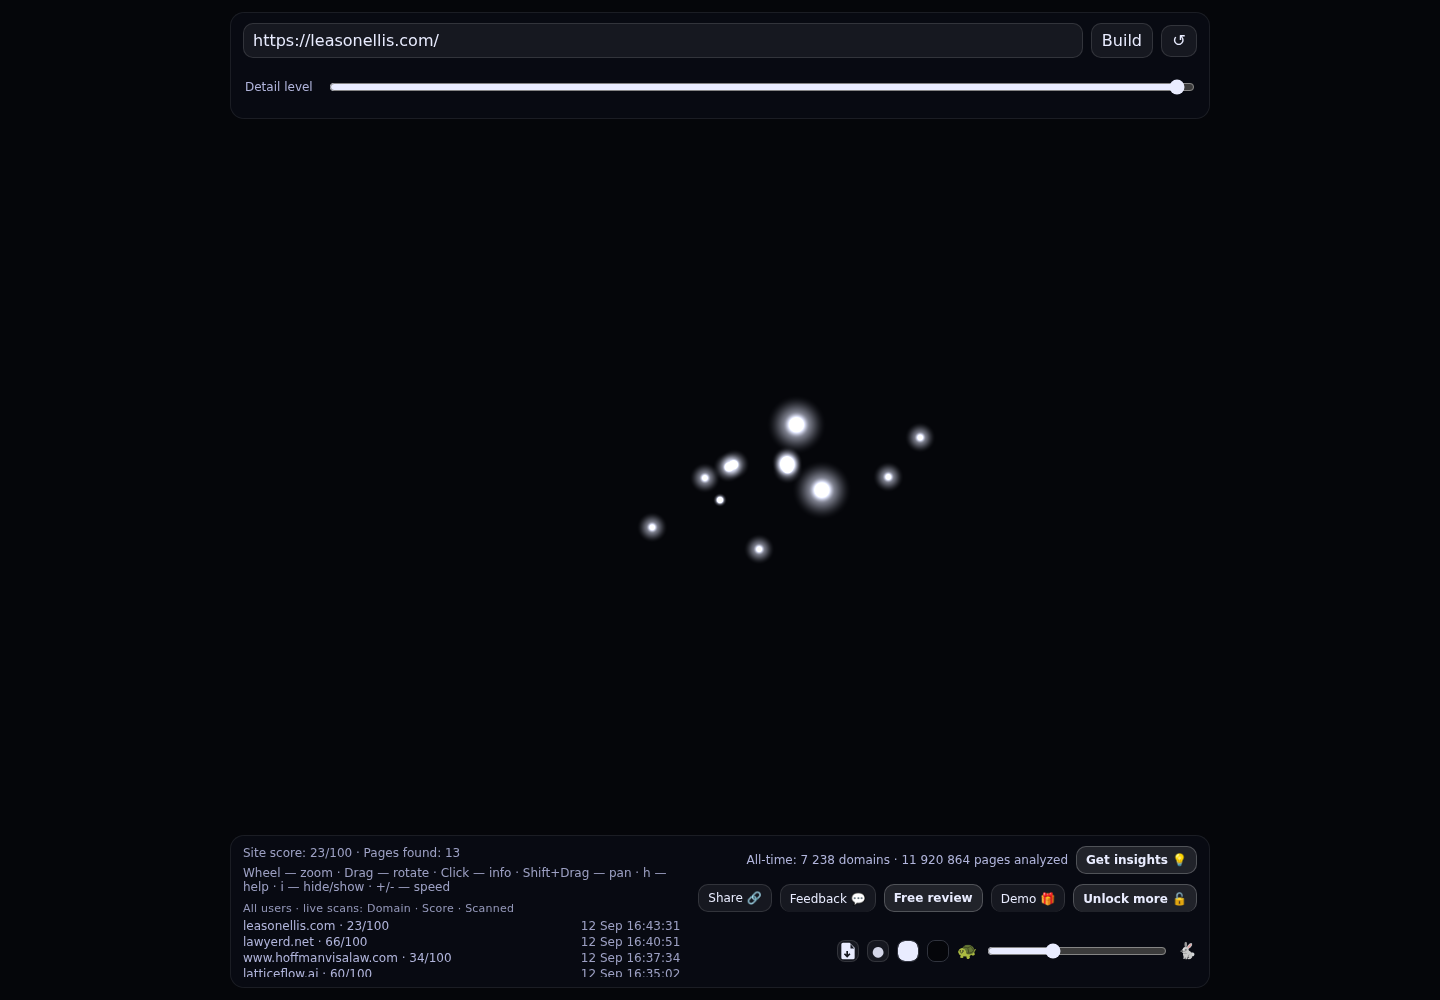Click the Get insights button
This screenshot has height=1000, width=1440.
[x=1136, y=860]
